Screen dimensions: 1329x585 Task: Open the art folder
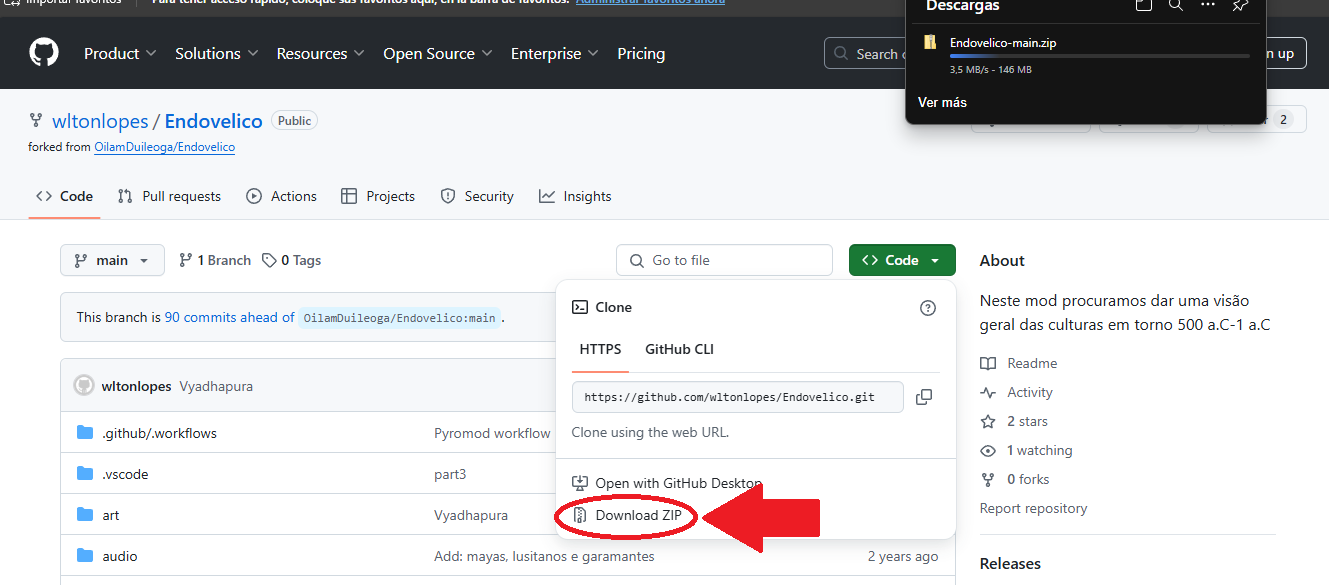[111, 515]
